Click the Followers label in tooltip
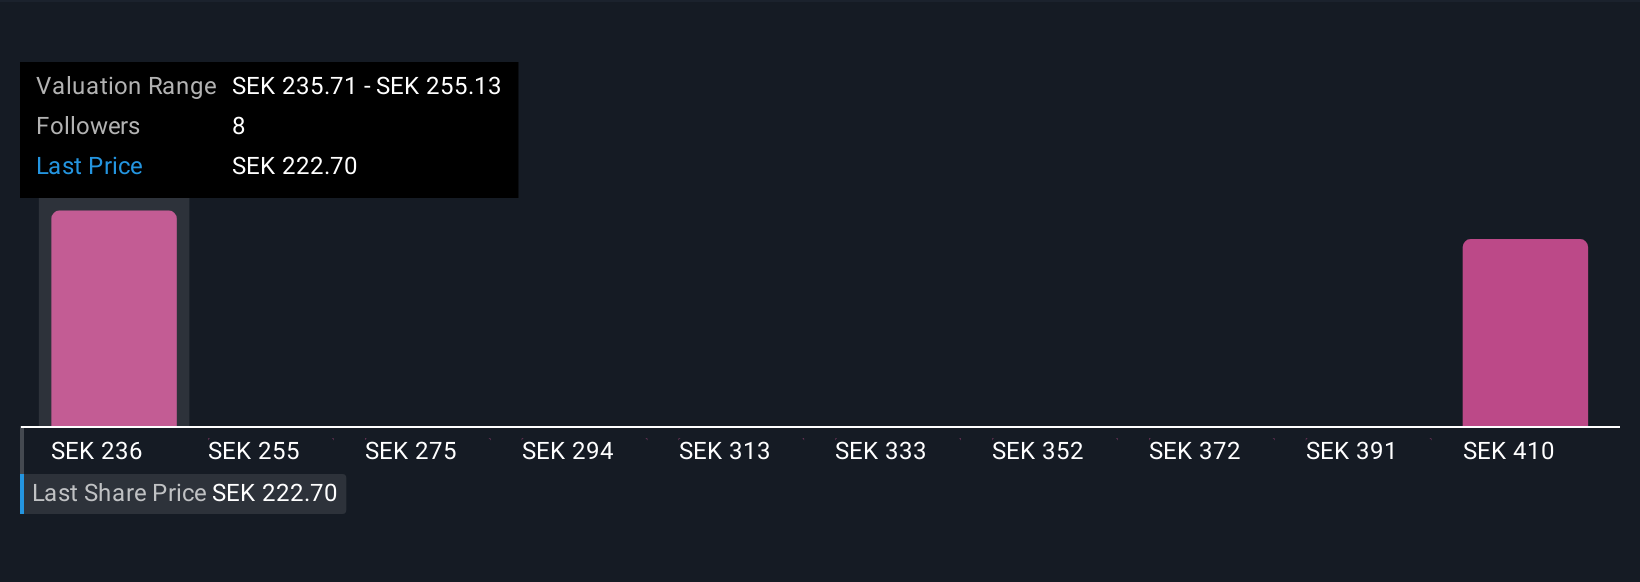Image resolution: width=1640 pixels, height=582 pixels. (88, 126)
